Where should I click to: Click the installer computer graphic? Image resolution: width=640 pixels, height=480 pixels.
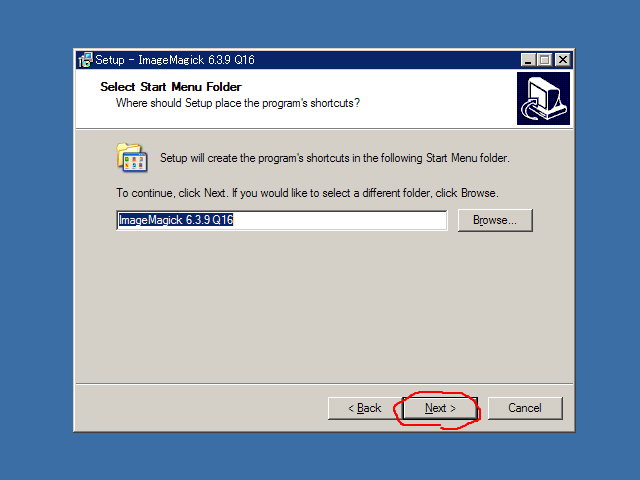tap(543, 98)
